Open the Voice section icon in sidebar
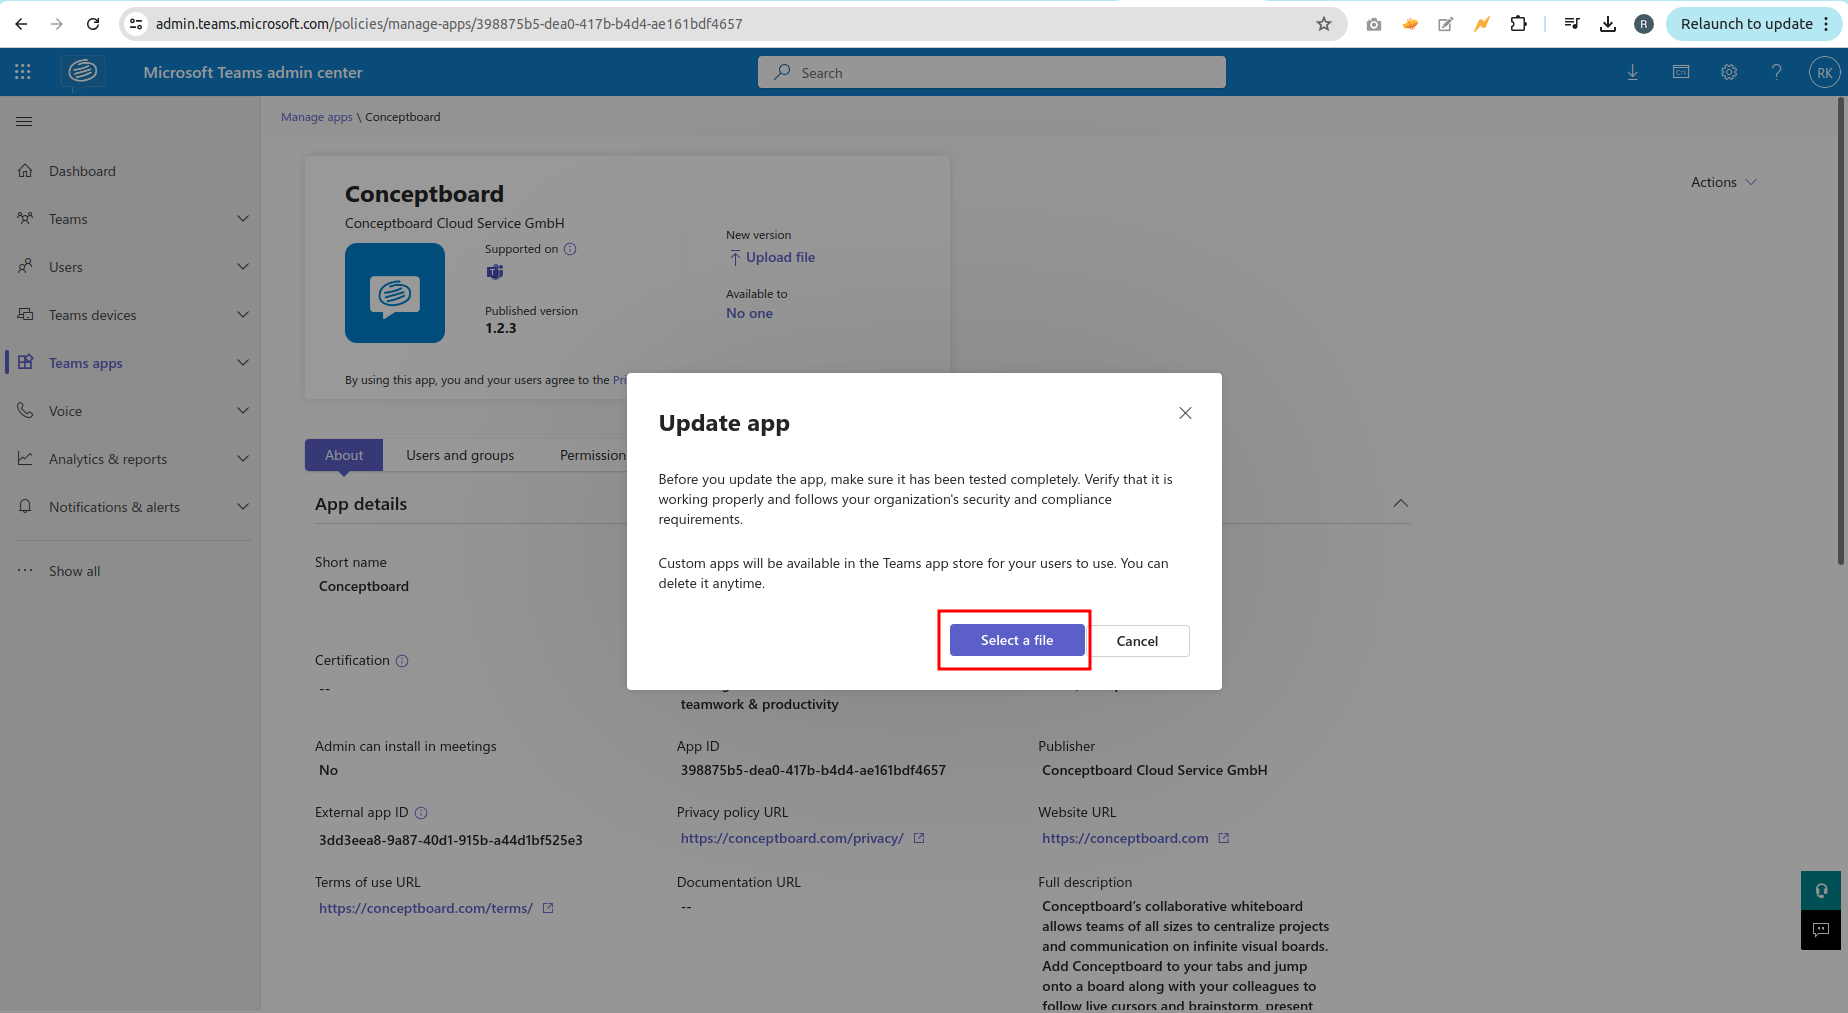This screenshot has height=1013, width=1848. 25,410
